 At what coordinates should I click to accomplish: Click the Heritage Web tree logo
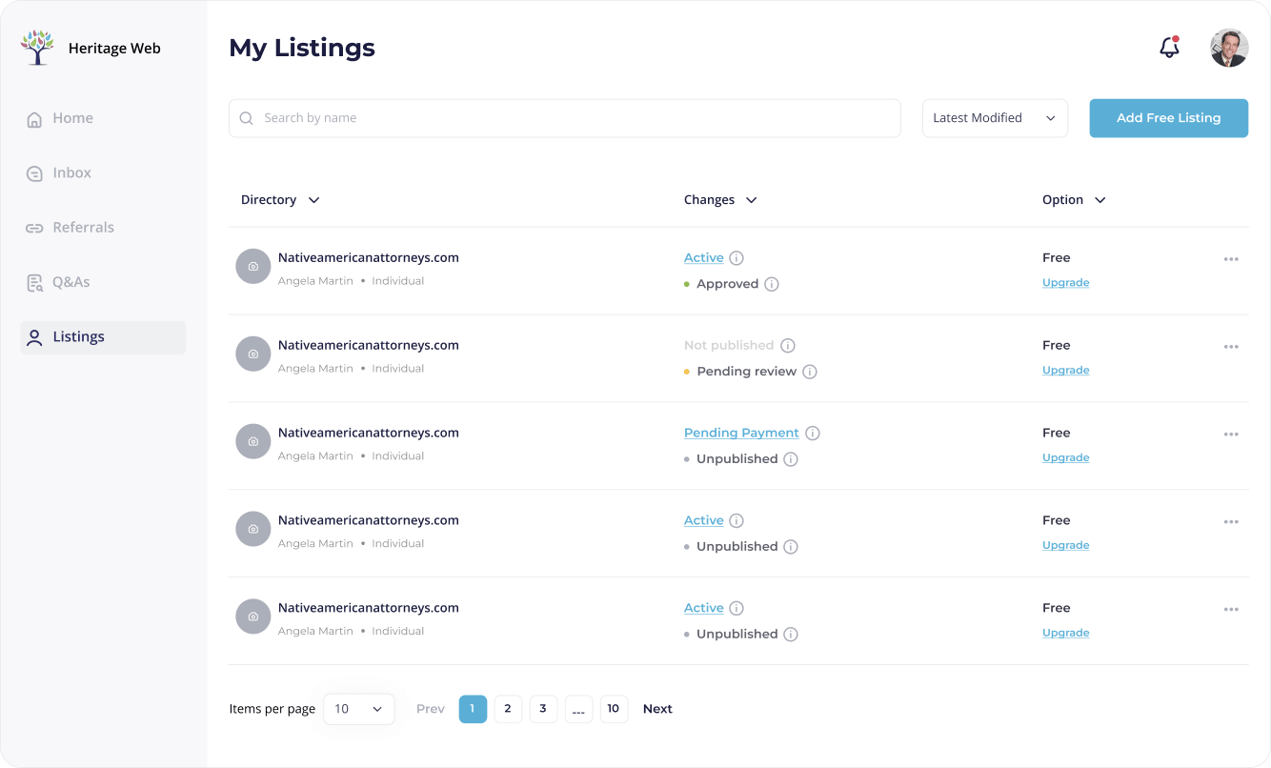tap(37, 48)
